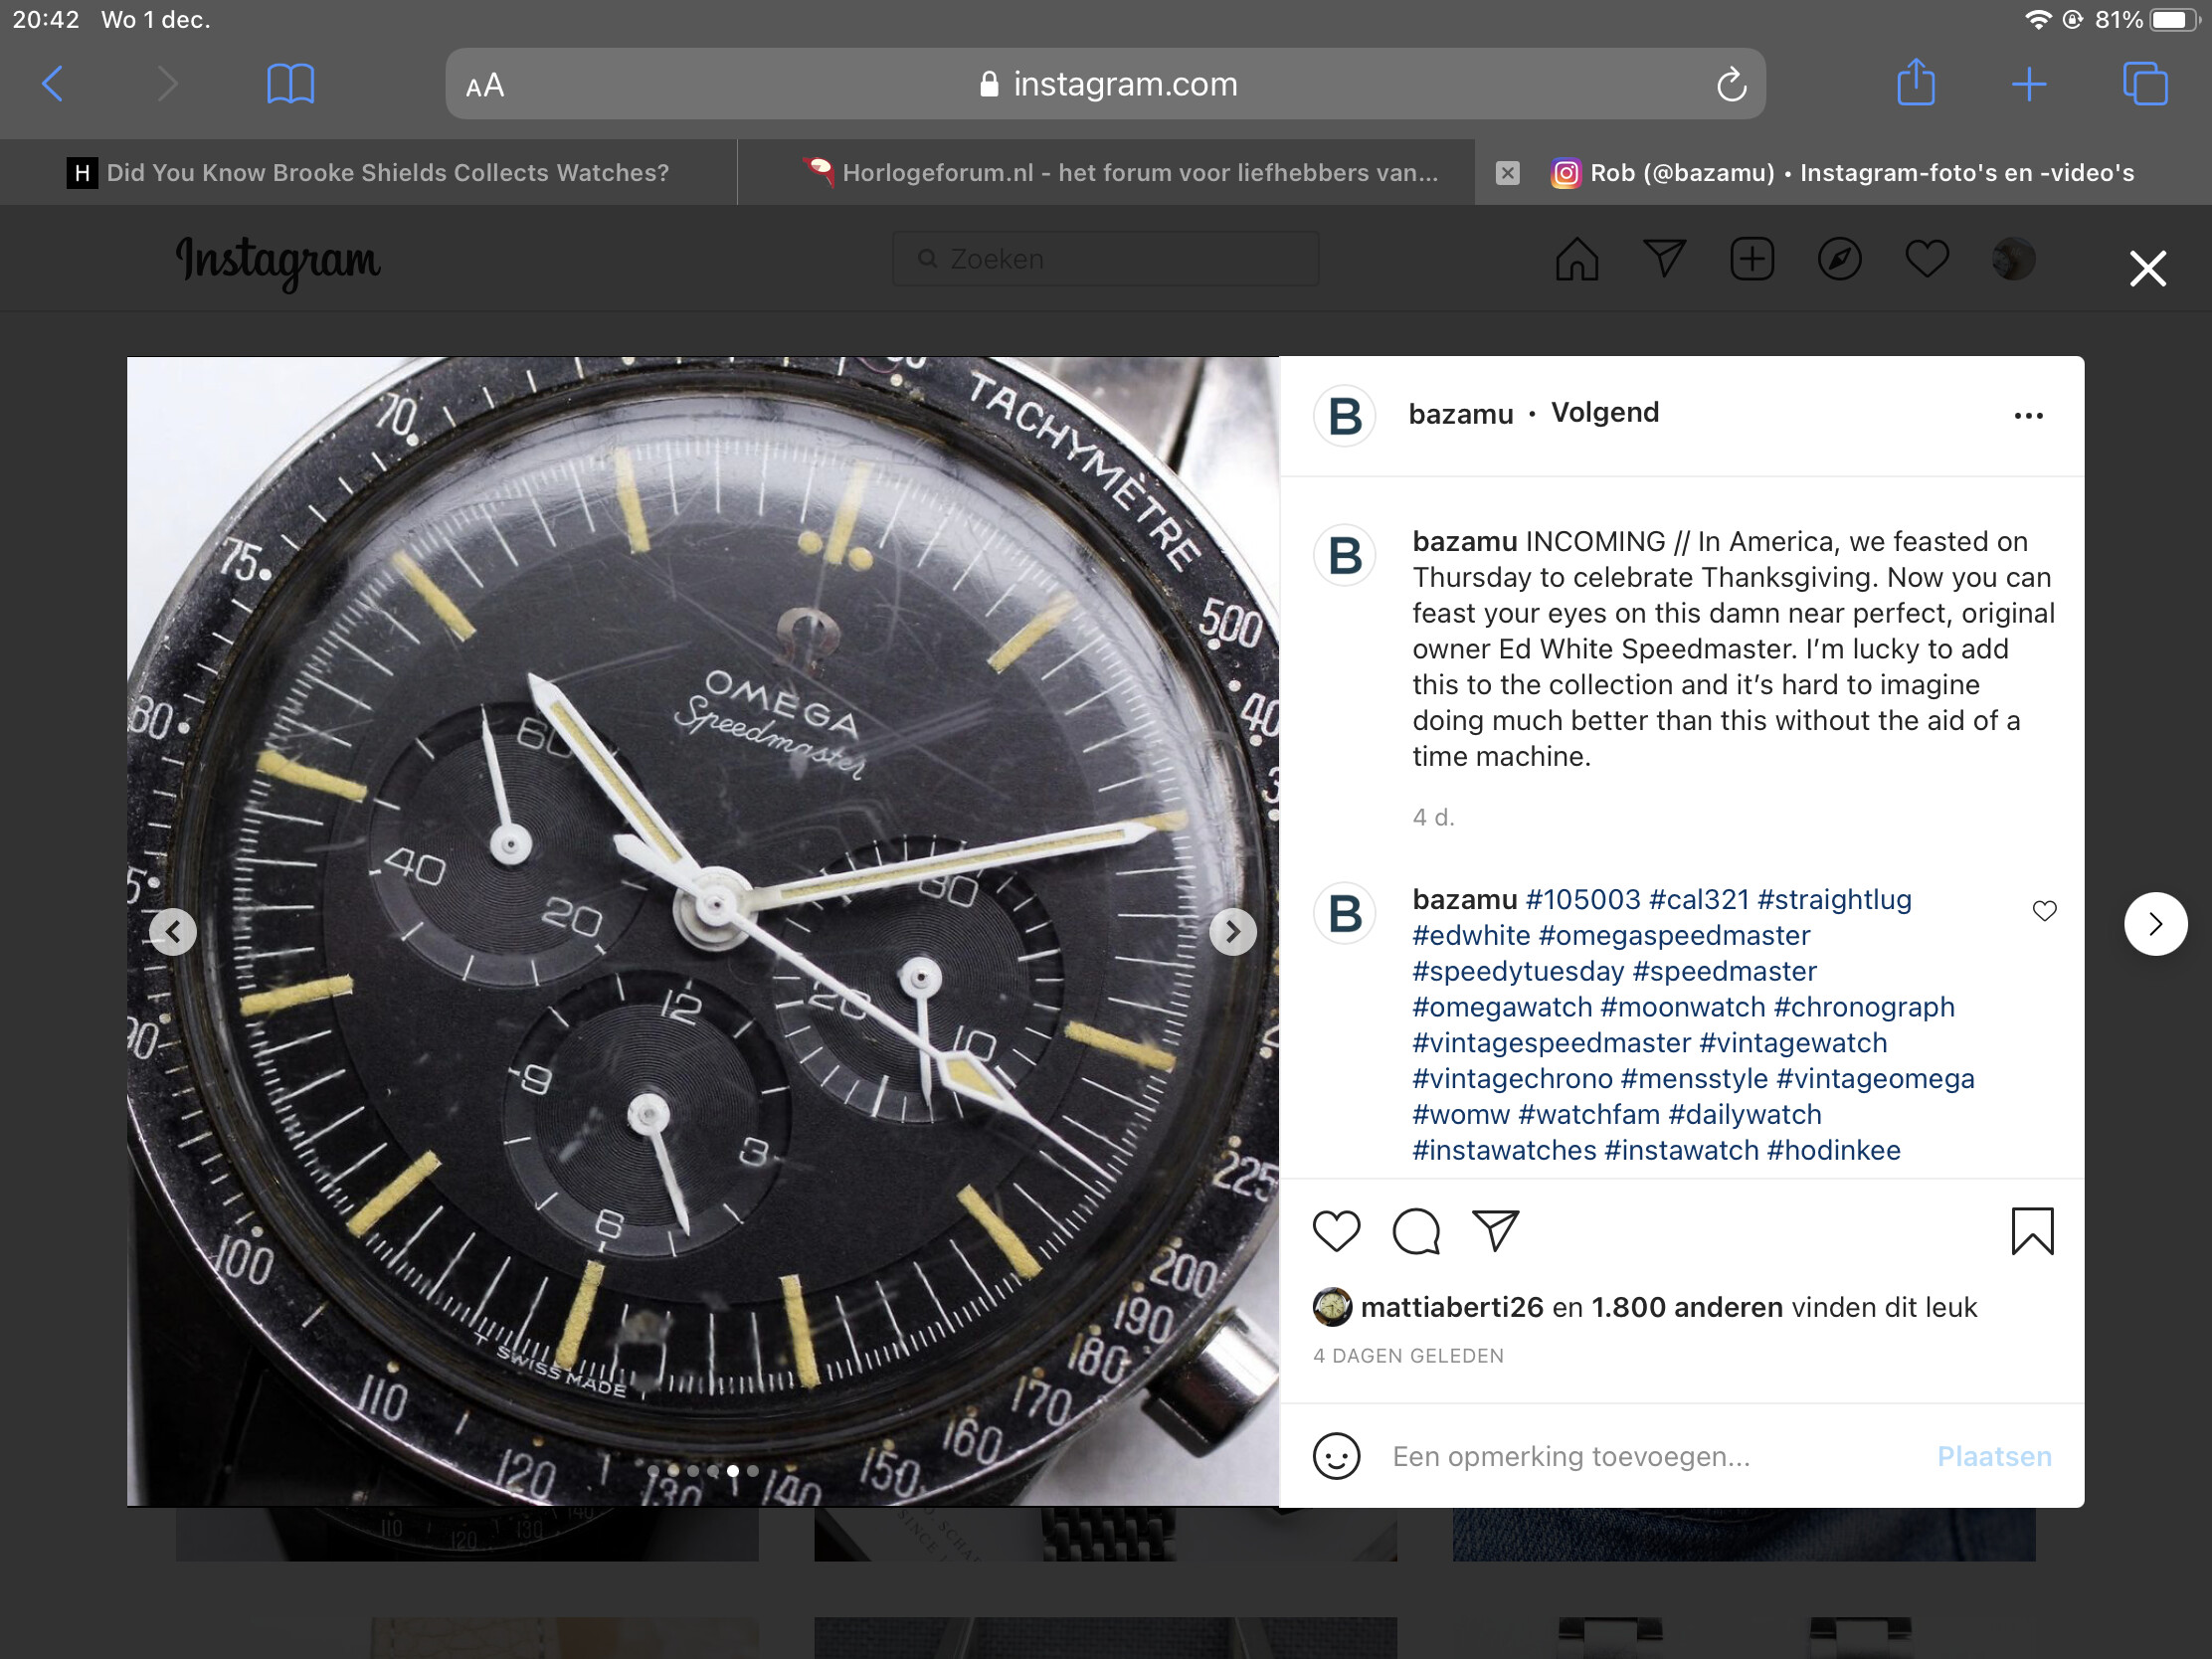Reload the page in Safari
The width and height of the screenshot is (2212, 1659).
point(1731,85)
